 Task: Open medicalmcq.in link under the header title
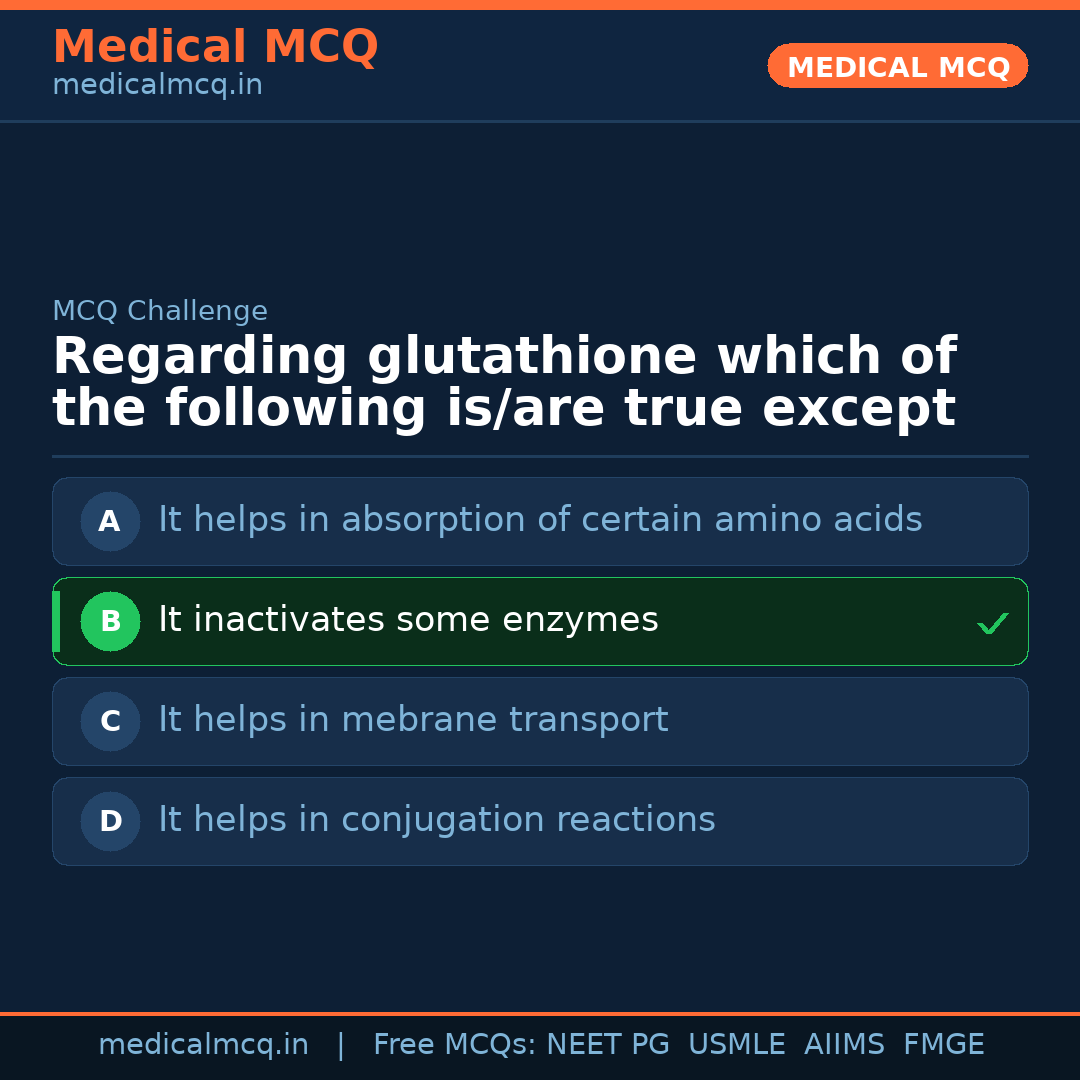point(157,86)
